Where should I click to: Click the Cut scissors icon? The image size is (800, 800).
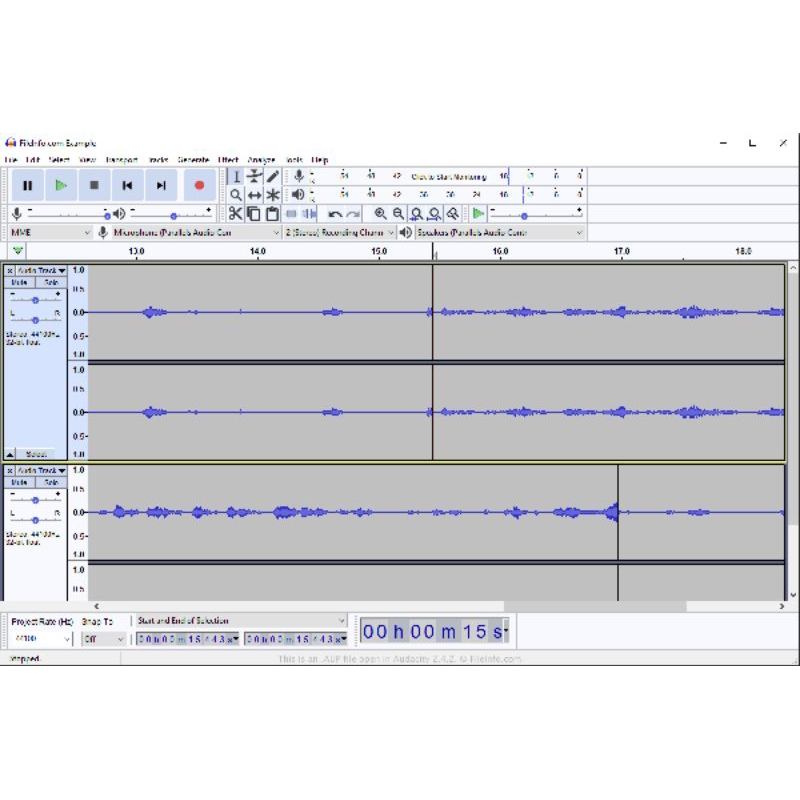235,213
